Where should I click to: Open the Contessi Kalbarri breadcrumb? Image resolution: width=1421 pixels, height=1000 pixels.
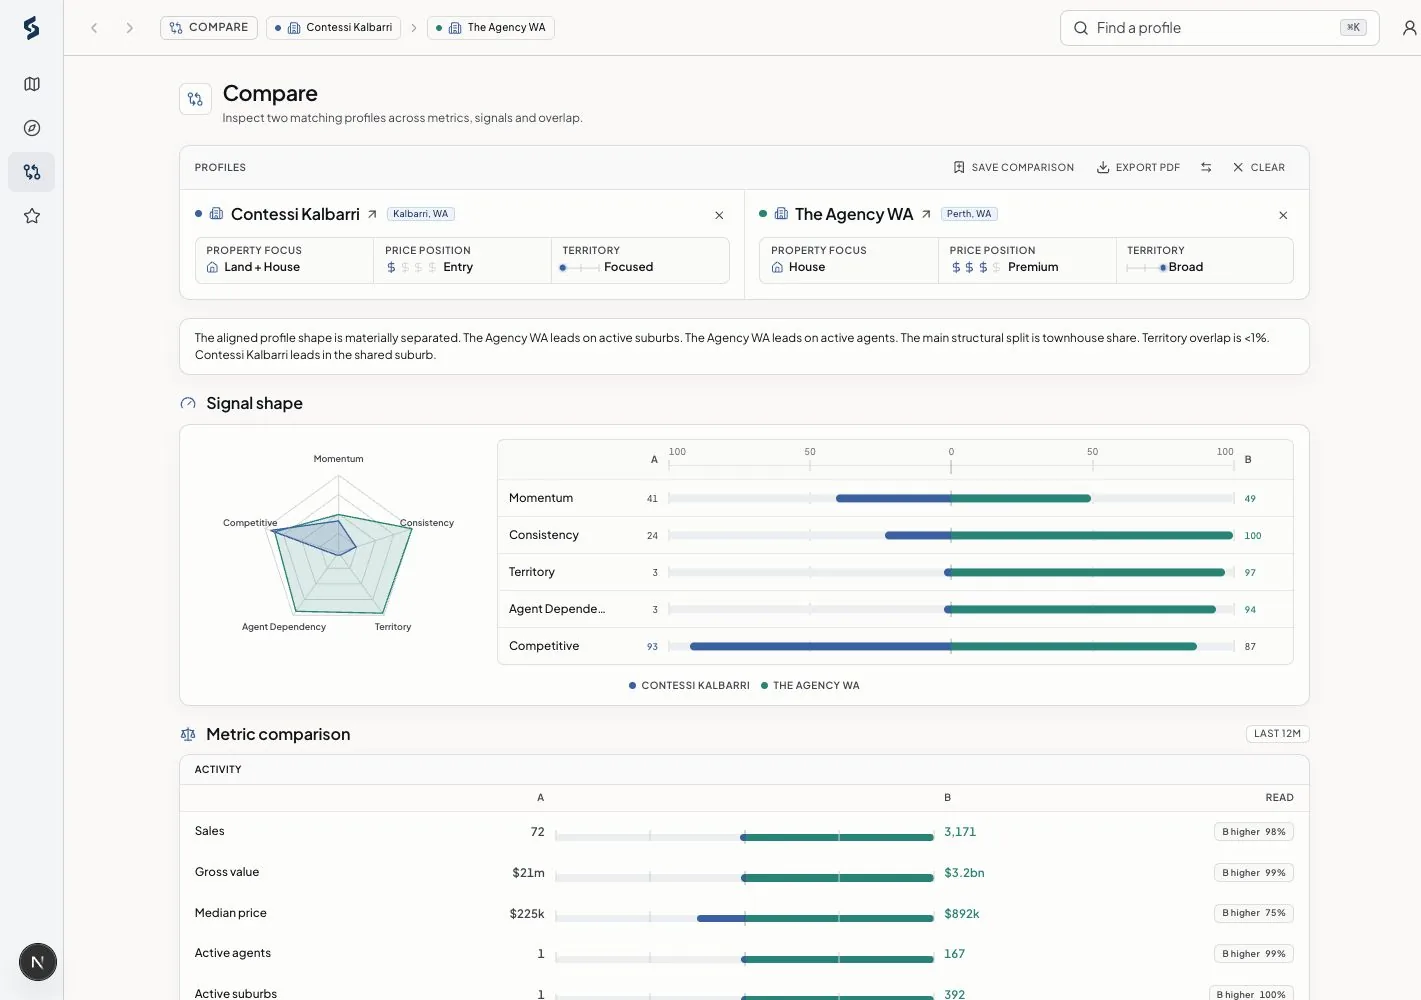(333, 28)
